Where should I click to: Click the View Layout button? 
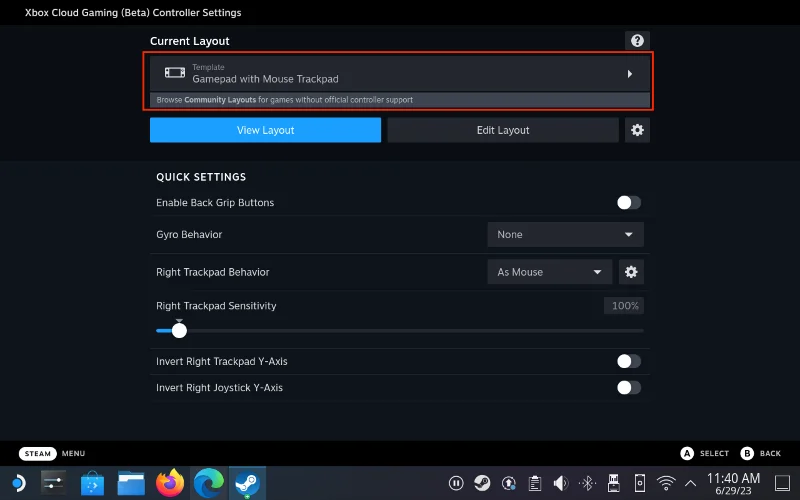pos(265,130)
